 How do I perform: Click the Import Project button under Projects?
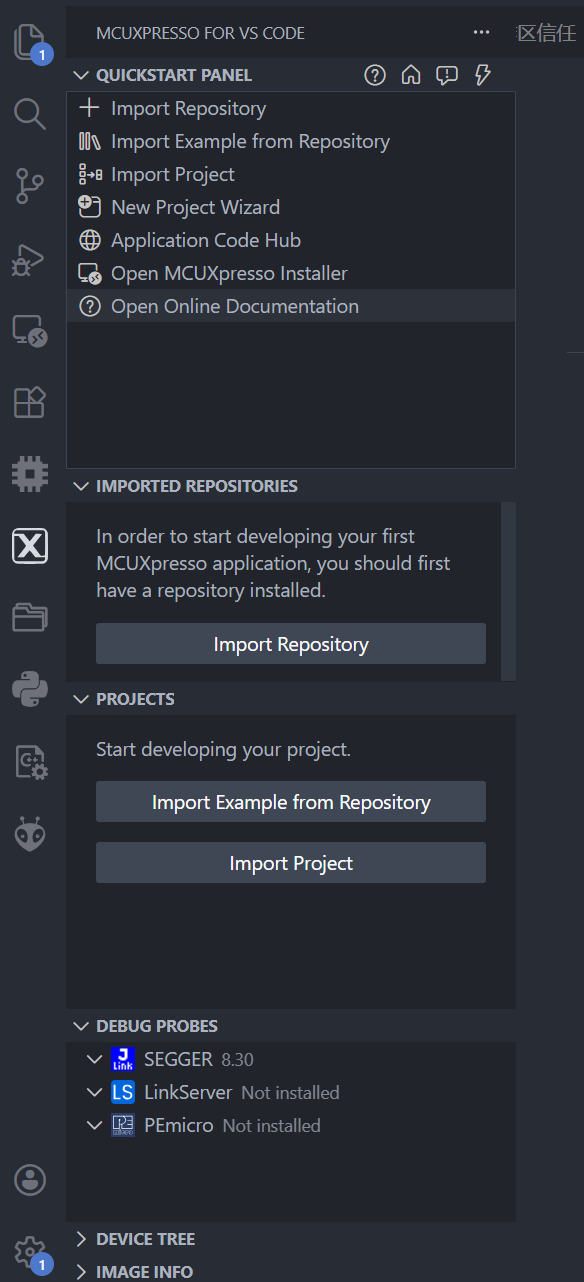tap(291, 863)
